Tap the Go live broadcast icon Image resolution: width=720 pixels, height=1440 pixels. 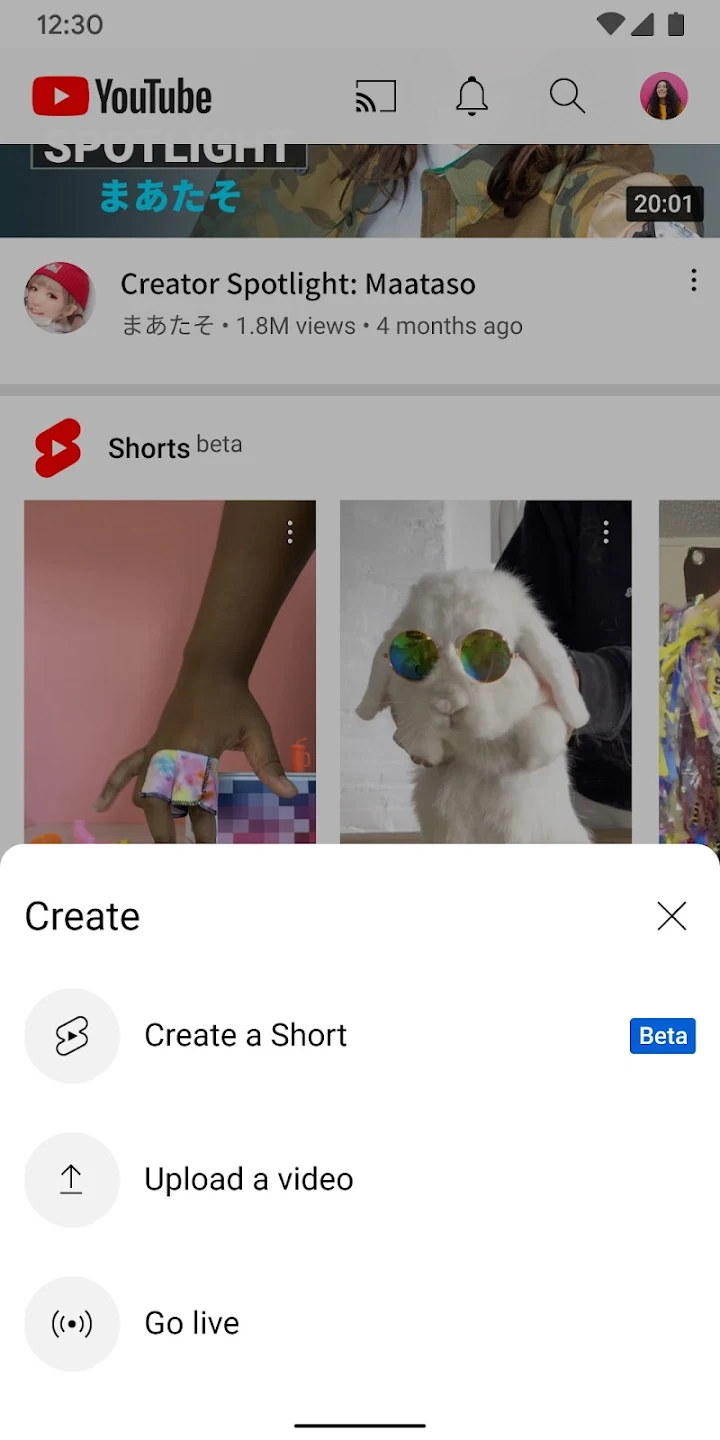point(72,1324)
